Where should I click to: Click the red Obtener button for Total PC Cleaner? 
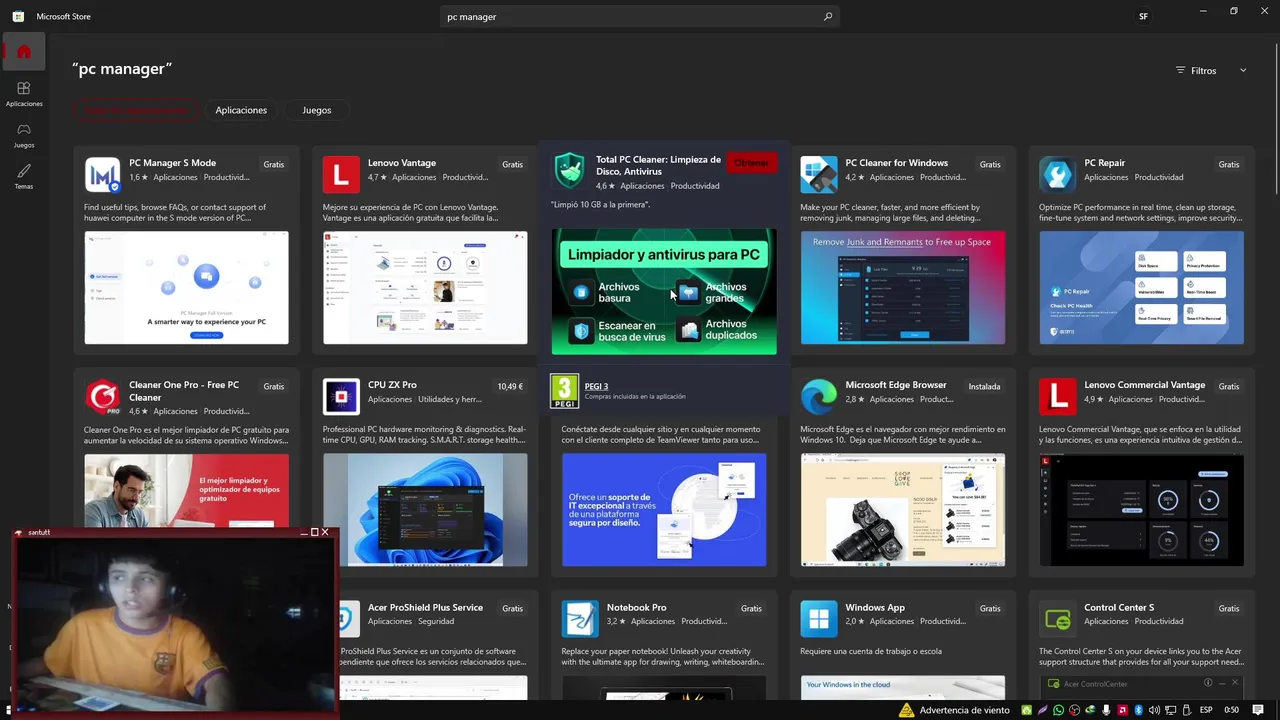tap(751, 163)
